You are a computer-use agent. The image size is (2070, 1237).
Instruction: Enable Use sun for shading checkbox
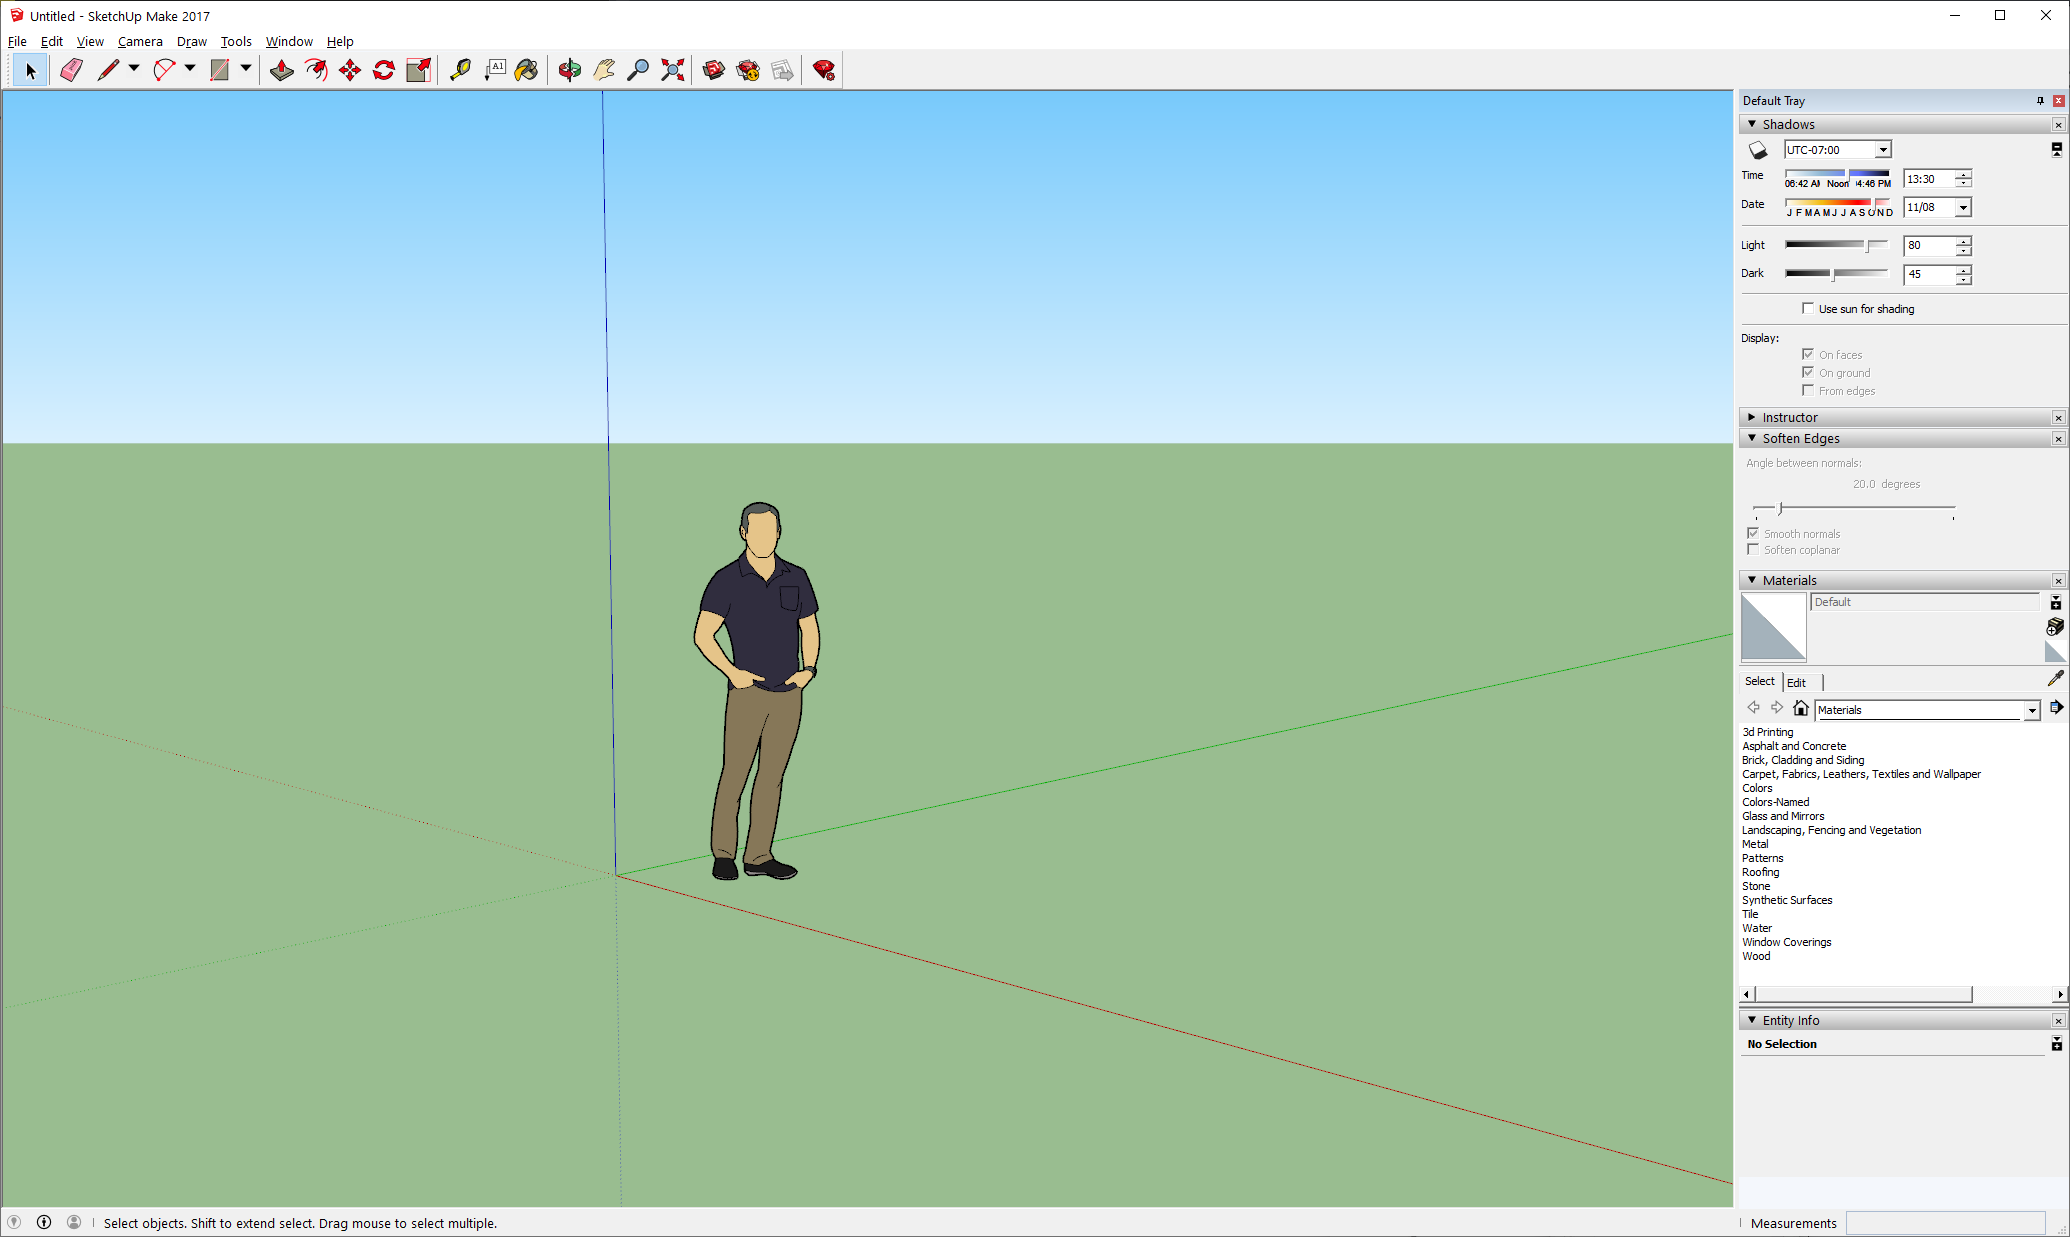coord(1808,308)
